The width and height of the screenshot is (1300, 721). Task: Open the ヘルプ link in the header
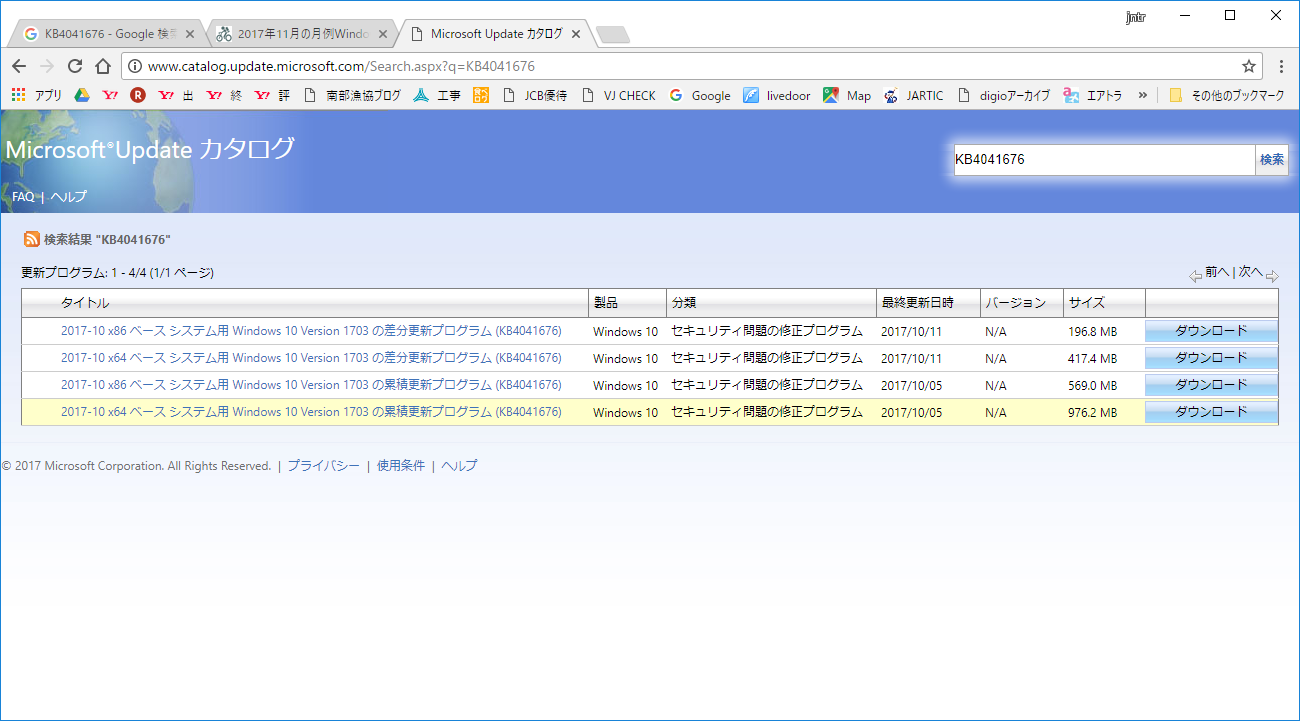tap(69, 197)
